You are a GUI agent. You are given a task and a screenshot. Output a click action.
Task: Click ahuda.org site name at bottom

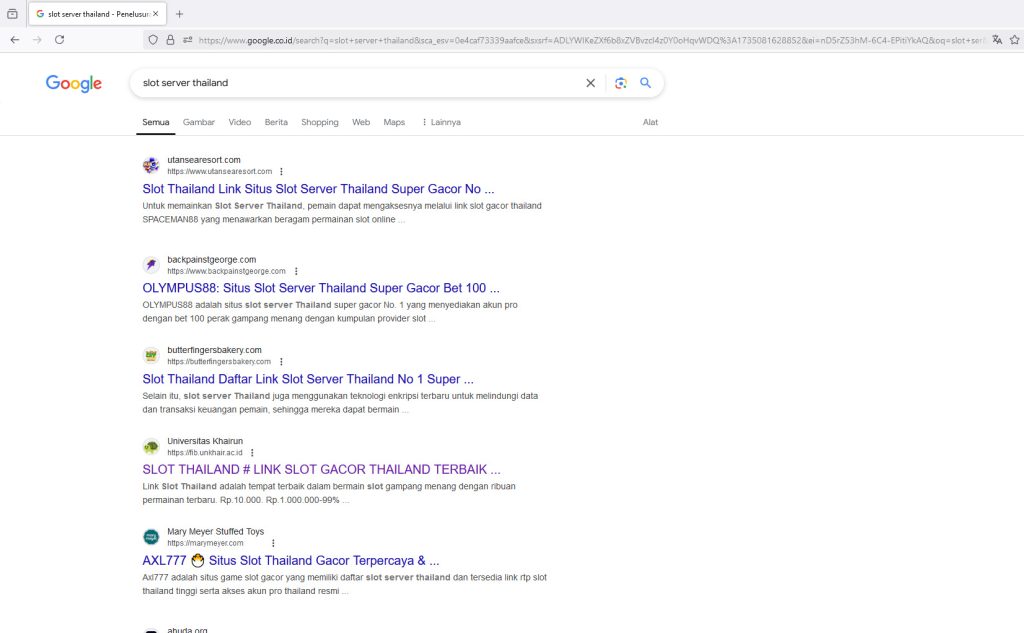click(x=187, y=630)
